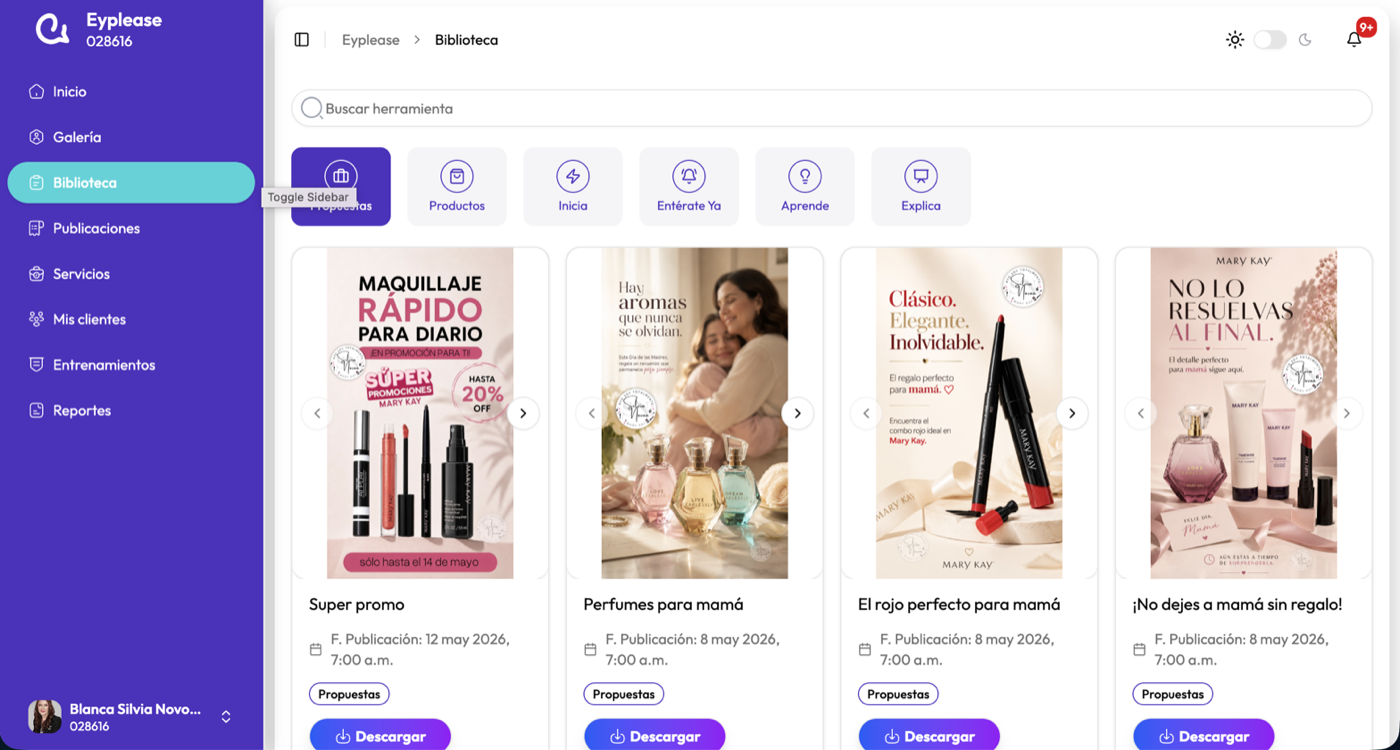
Task: Open Mis clientes in the sidebar
Action: [131, 319]
